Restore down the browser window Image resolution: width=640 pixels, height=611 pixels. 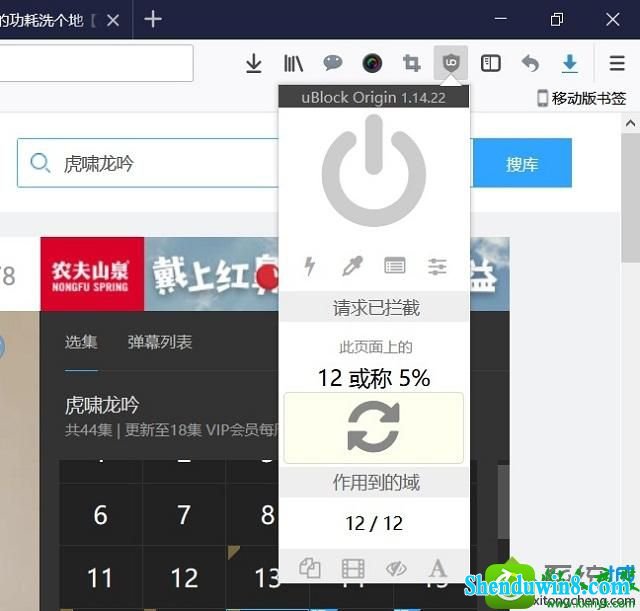pyautogui.click(x=557, y=19)
